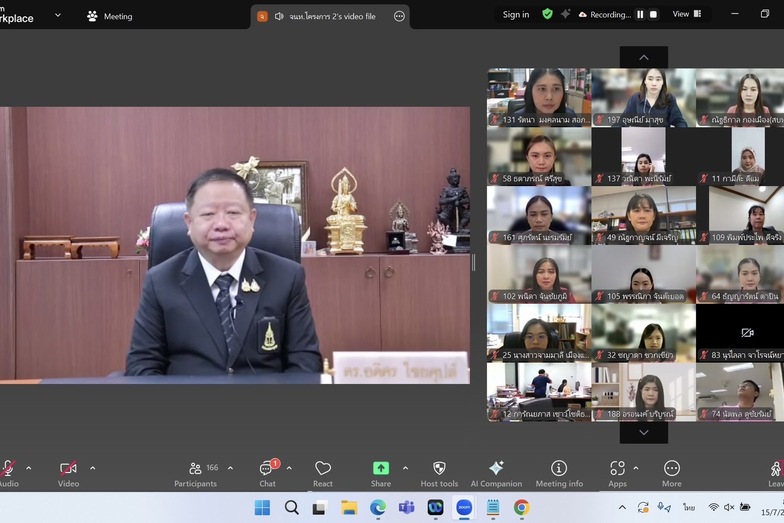784x523 pixels.
Task: Select participant tile 74
Action: [x=740, y=392]
